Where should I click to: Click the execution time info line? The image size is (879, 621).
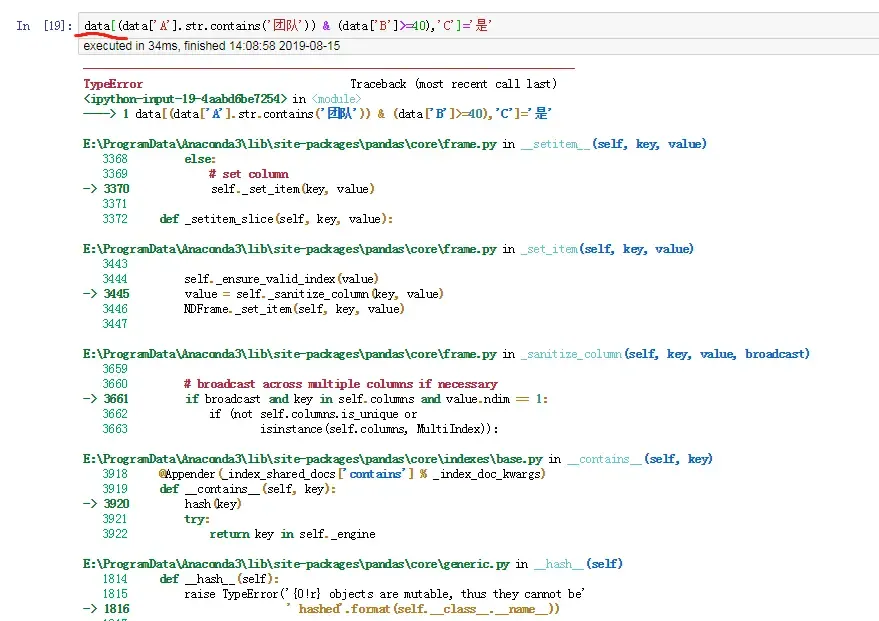(x=211, y=46)
